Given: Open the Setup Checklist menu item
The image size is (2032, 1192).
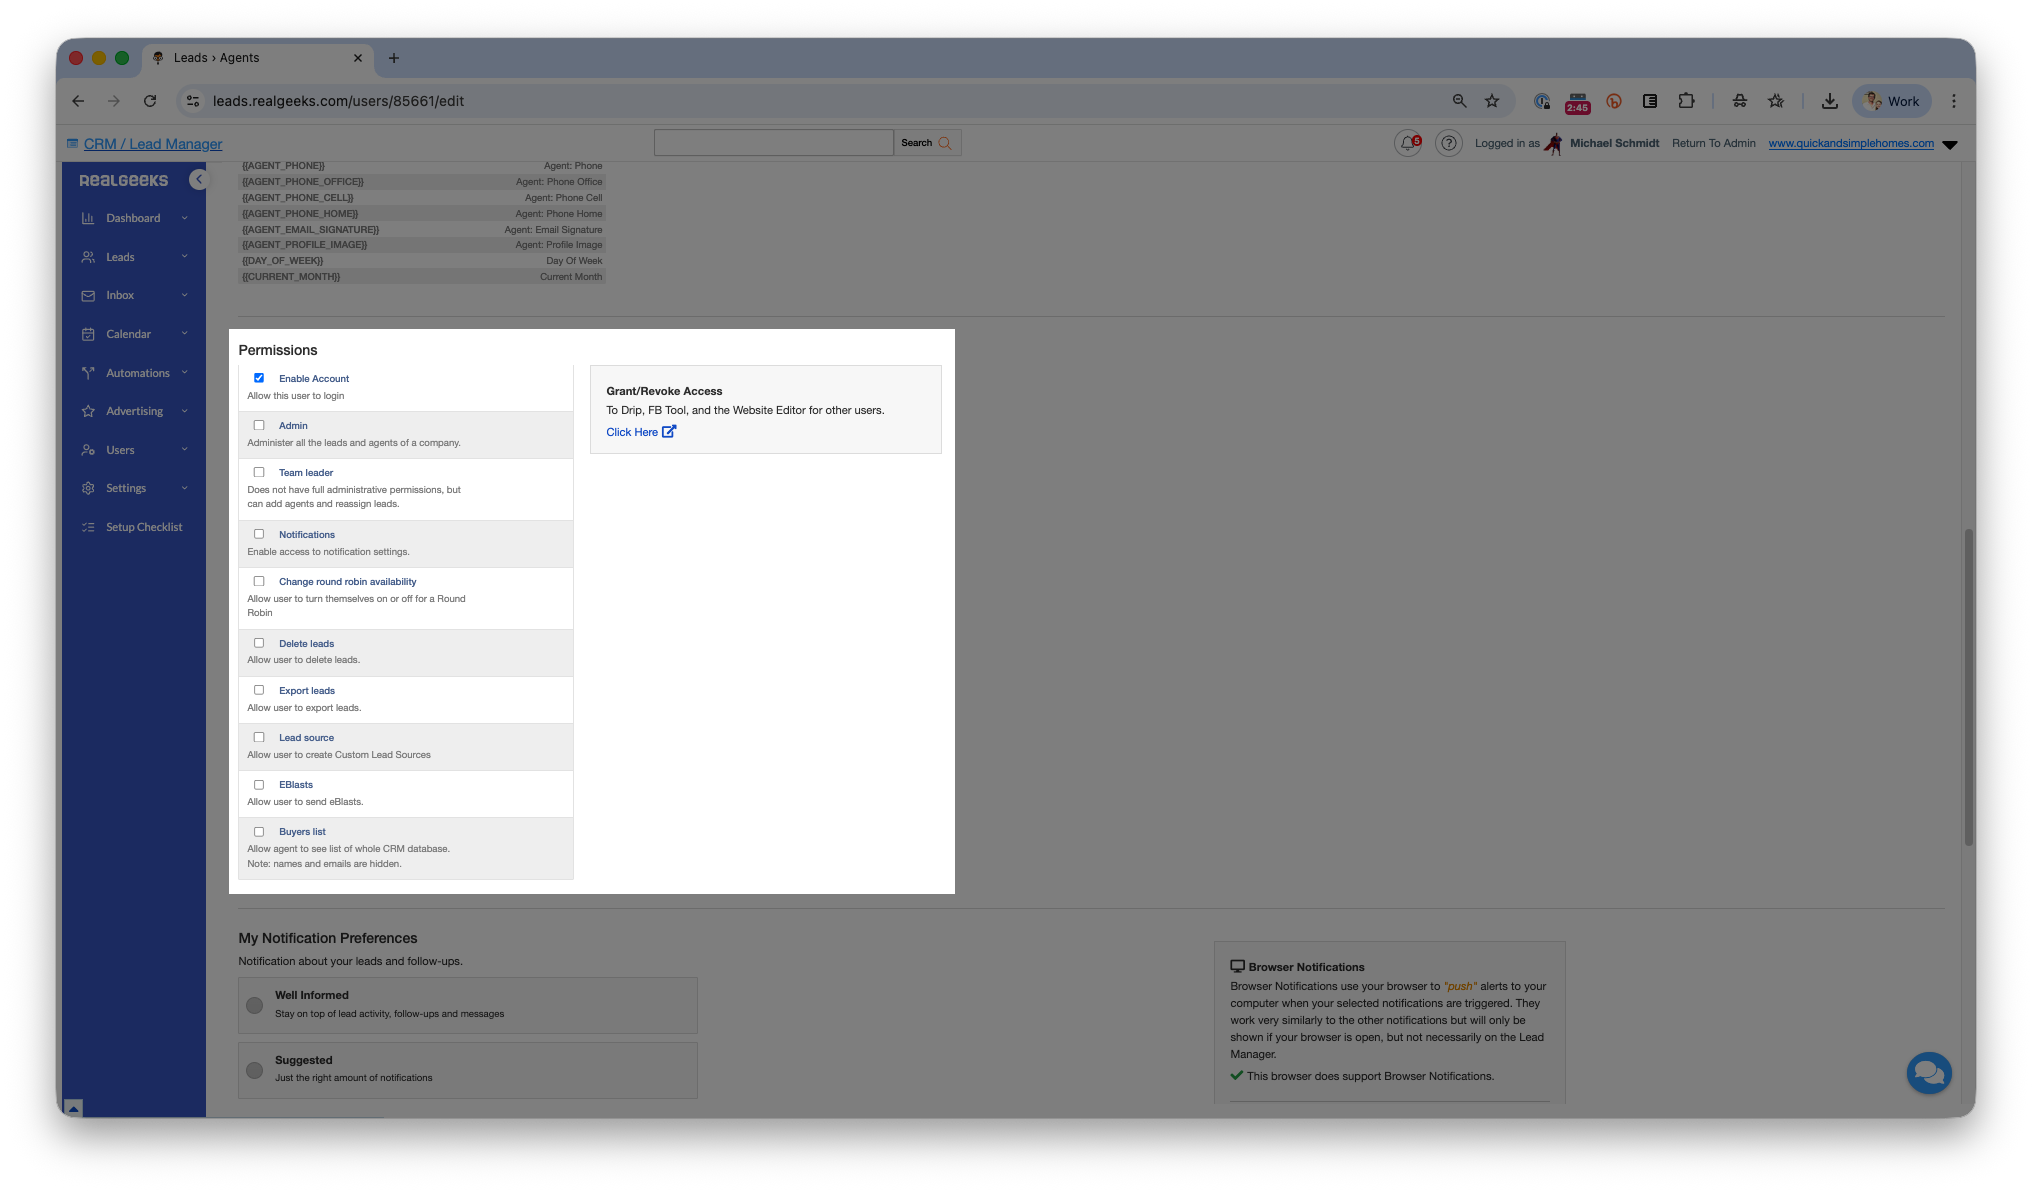Looking at the screenshot, I should point(144,527).
